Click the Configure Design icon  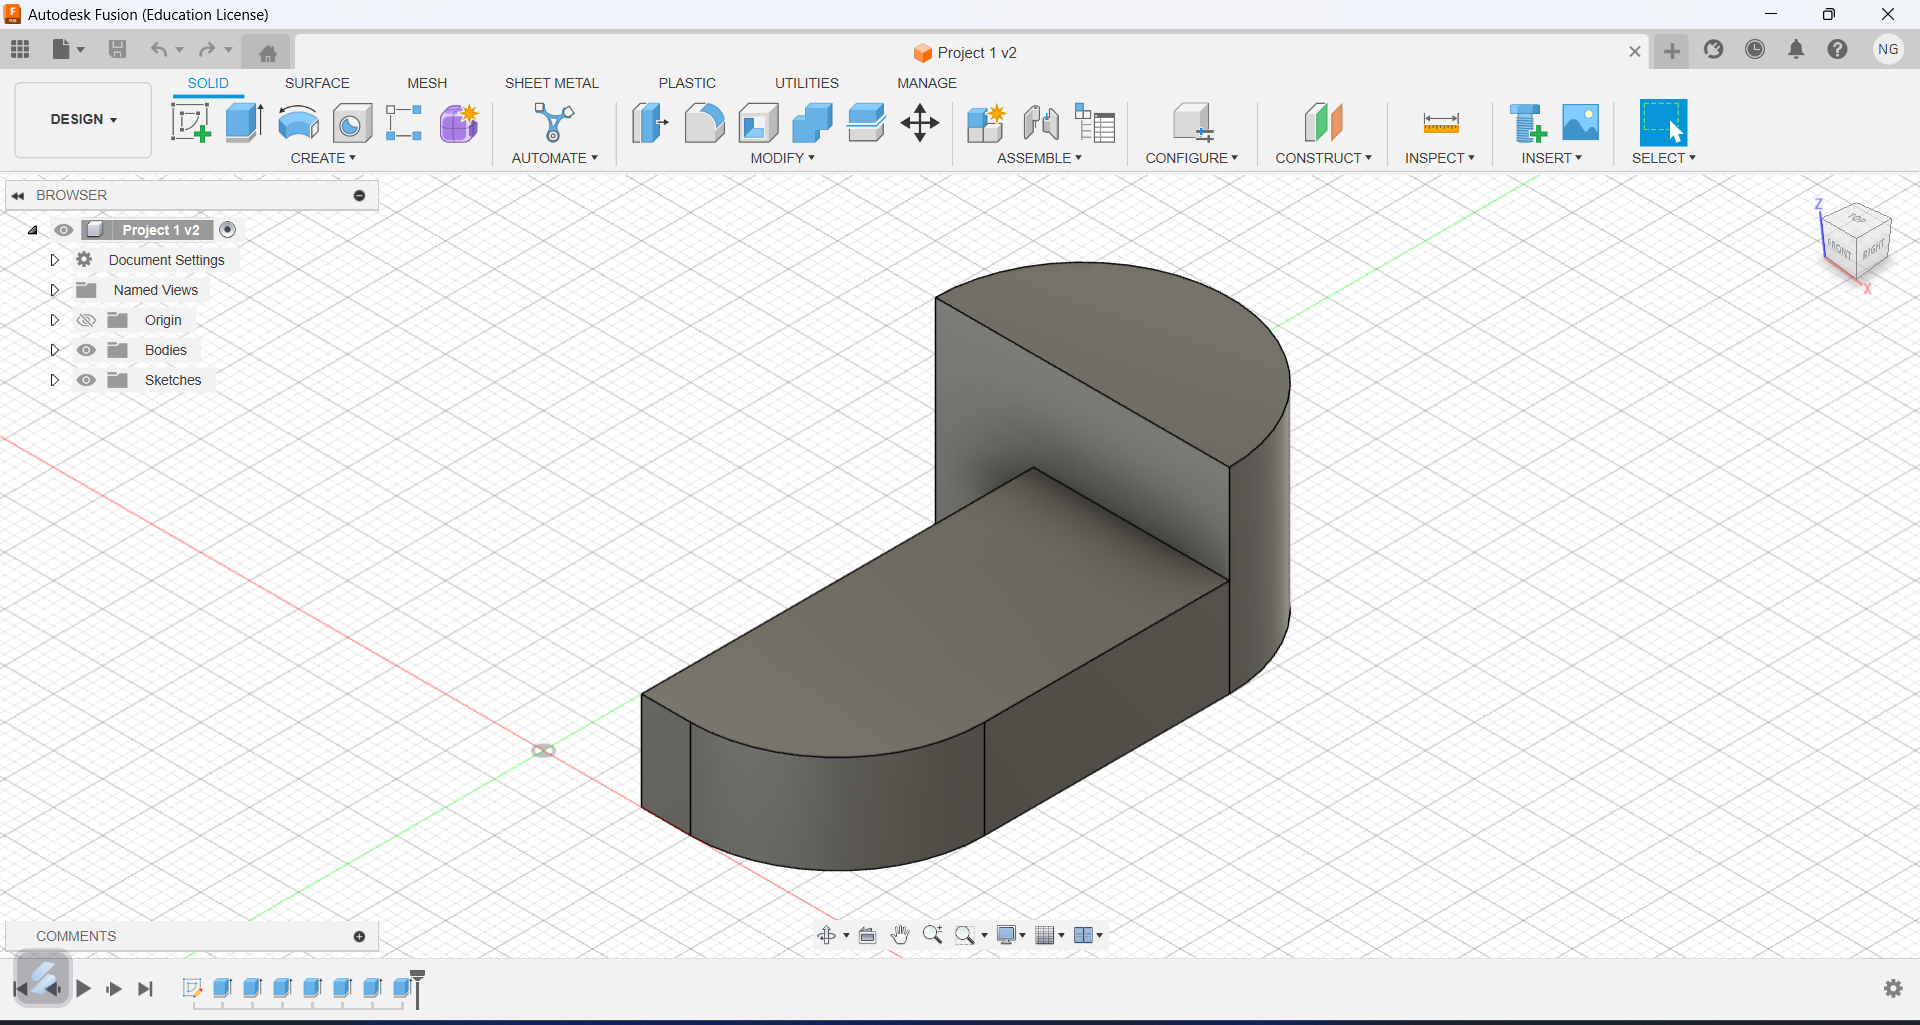pyautogui.click(x=1192, y=123)
